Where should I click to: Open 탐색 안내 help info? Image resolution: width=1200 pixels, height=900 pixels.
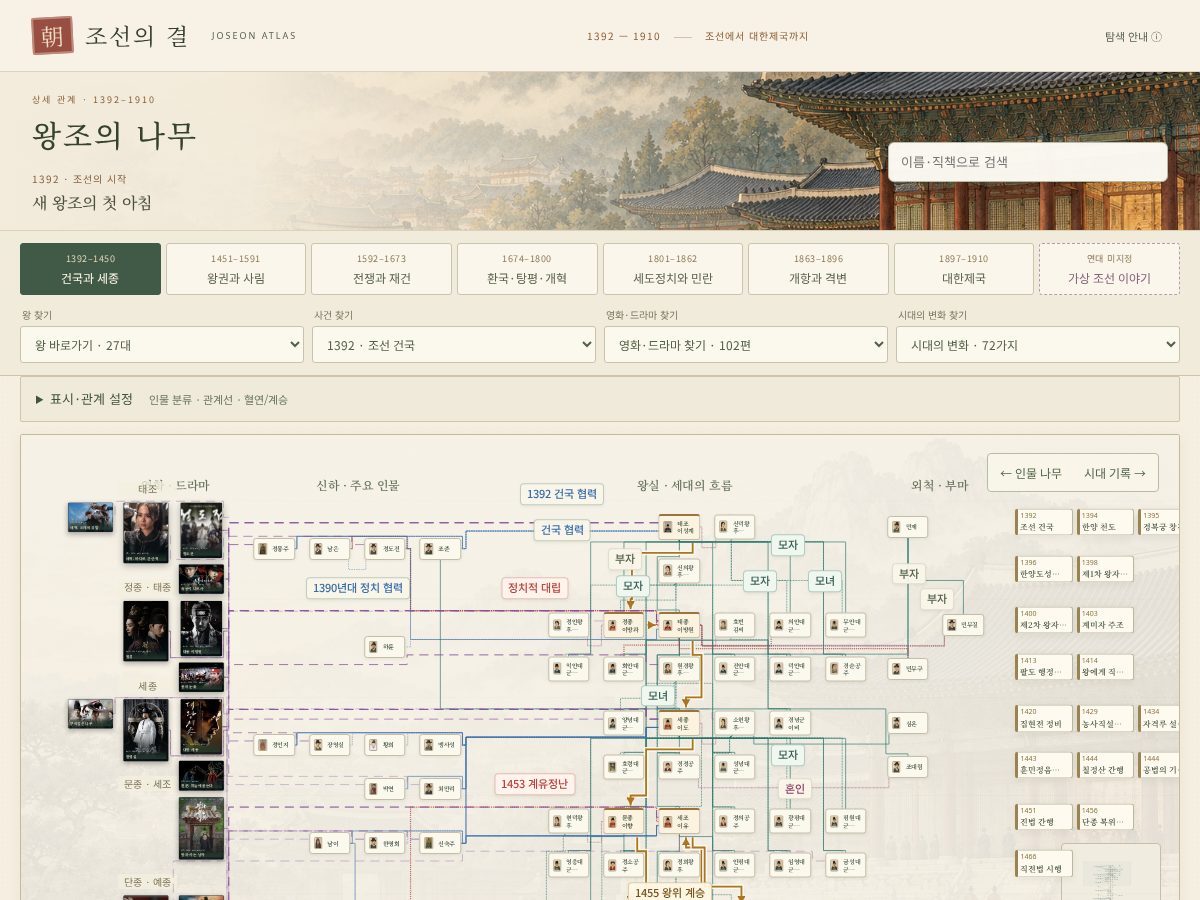click(x=1133, y=36)
